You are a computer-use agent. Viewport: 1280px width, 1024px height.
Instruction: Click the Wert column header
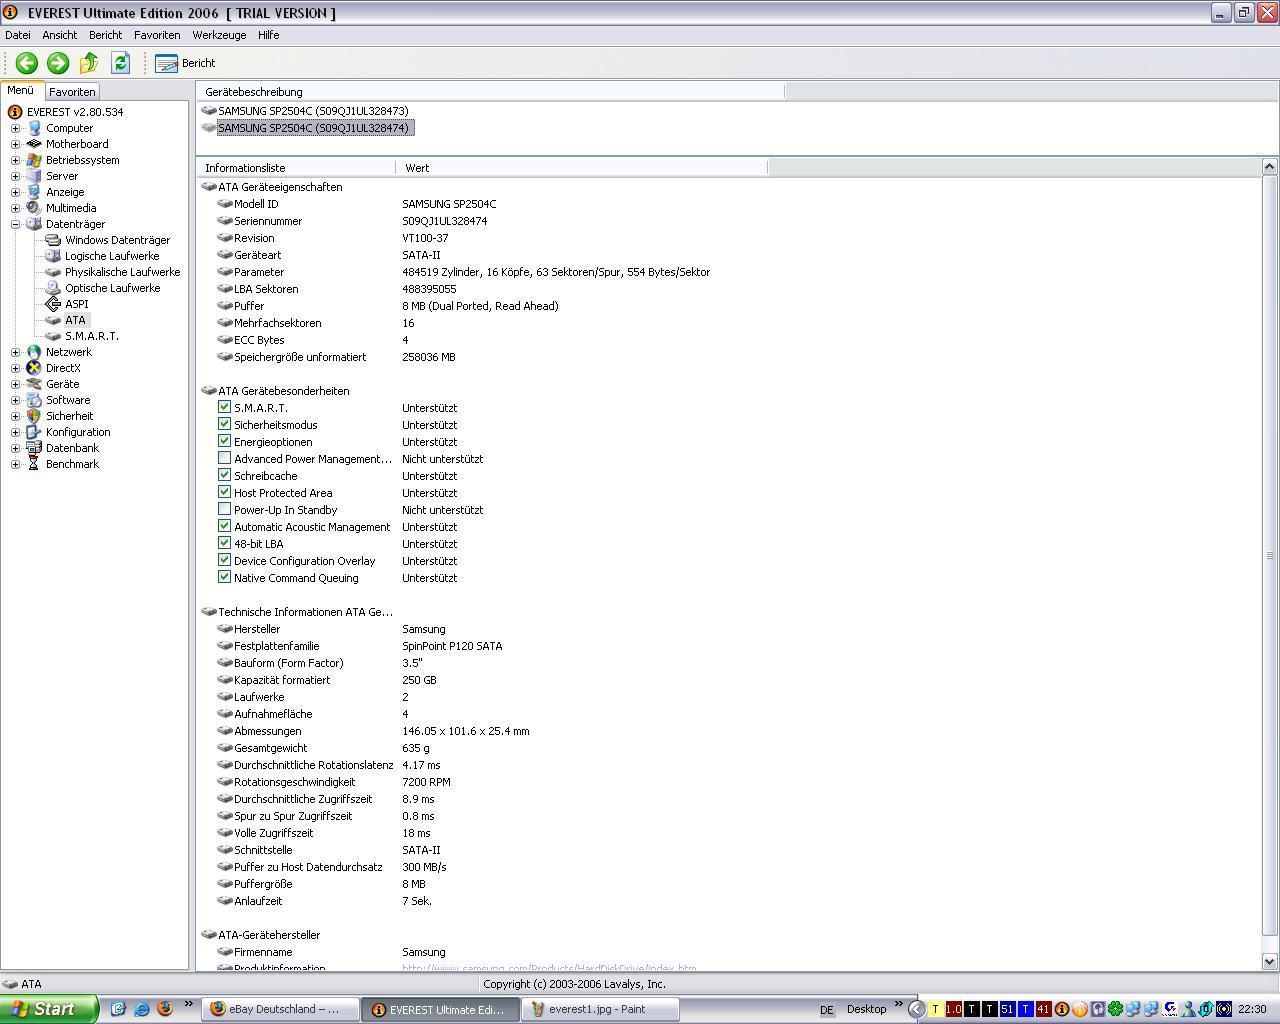[x=582, y=168]
